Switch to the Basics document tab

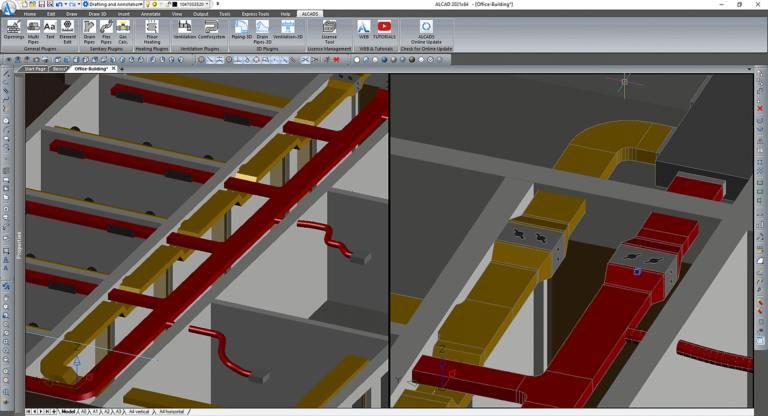(59, 69)
